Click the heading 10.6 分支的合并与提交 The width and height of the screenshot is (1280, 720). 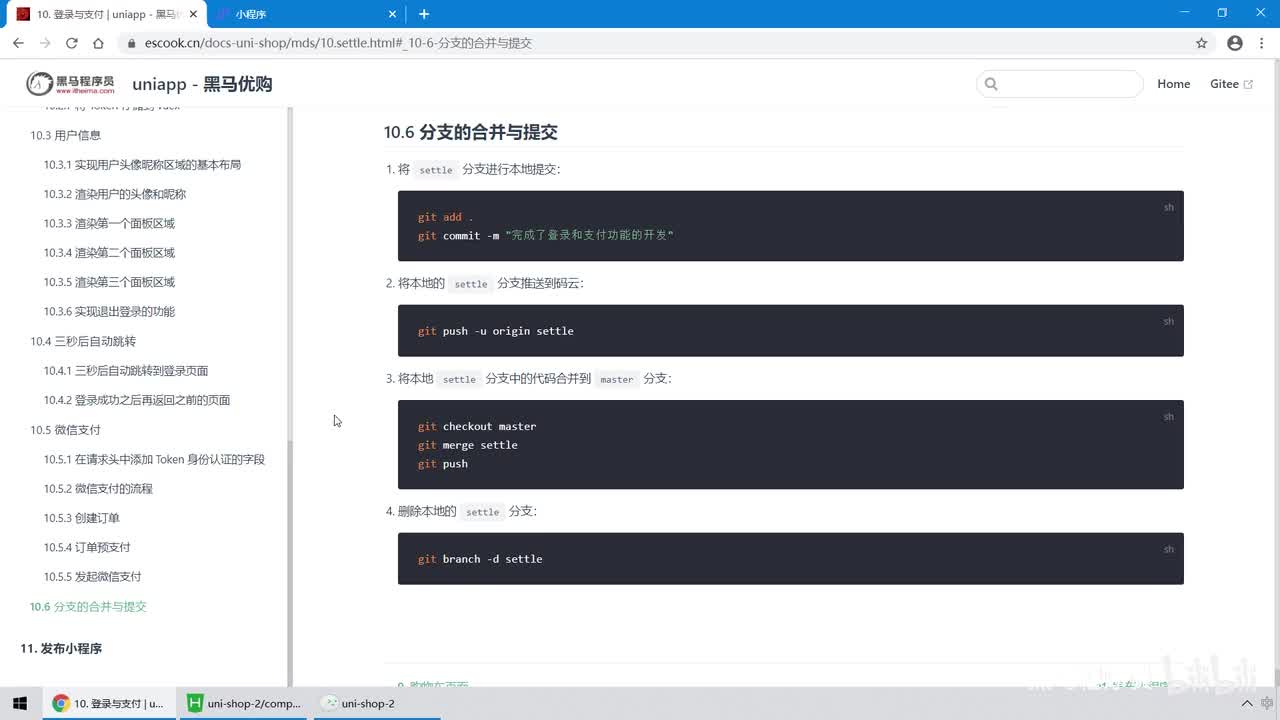tap(471, 132)
